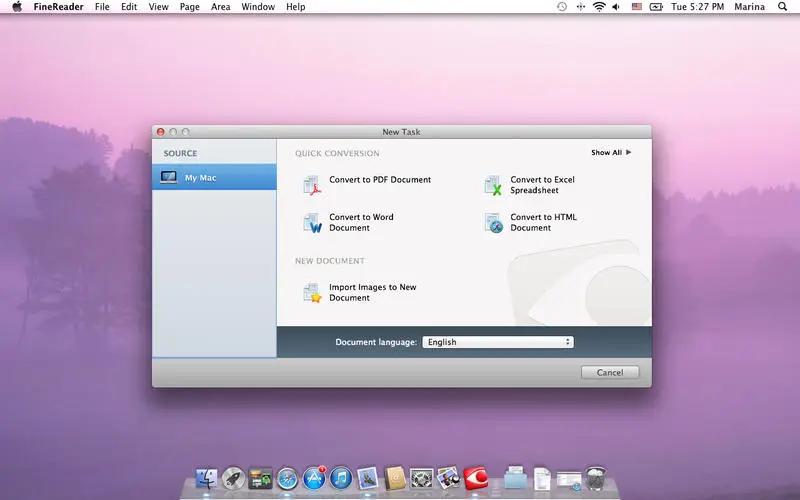Click the Import Images to New Document icon
800x500 pixels.
(312, 292)
